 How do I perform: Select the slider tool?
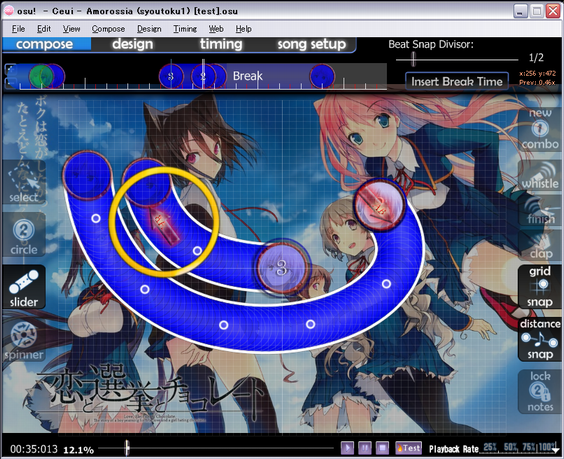coord(24,287)
